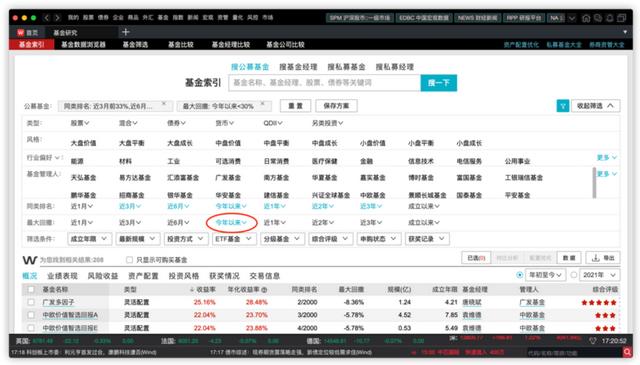Click the blue filter funnel icon

(563, 106)
